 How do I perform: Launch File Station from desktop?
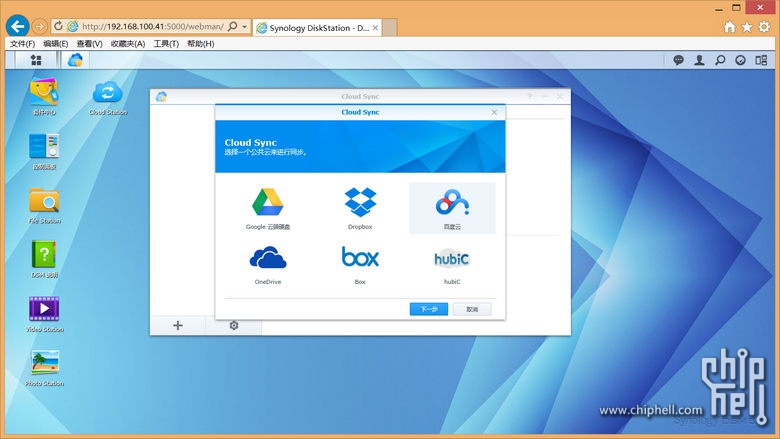[x=44, y=206]
